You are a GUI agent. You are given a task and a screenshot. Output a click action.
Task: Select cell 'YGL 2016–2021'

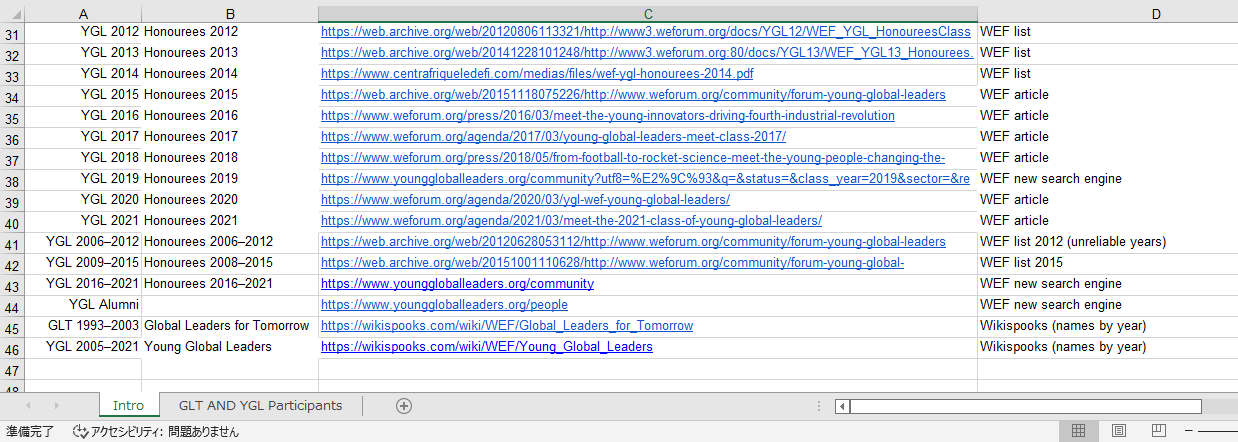tap(82, 284)
